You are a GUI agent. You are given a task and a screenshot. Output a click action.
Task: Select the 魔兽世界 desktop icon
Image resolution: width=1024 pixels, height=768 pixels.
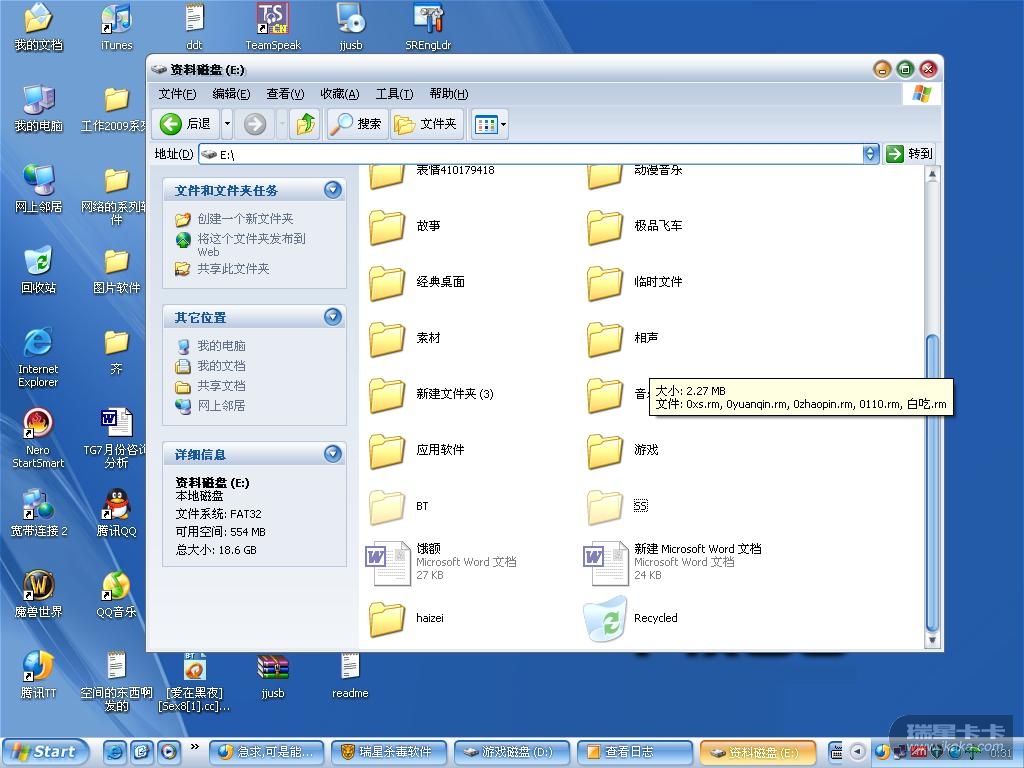coord(38,594)
